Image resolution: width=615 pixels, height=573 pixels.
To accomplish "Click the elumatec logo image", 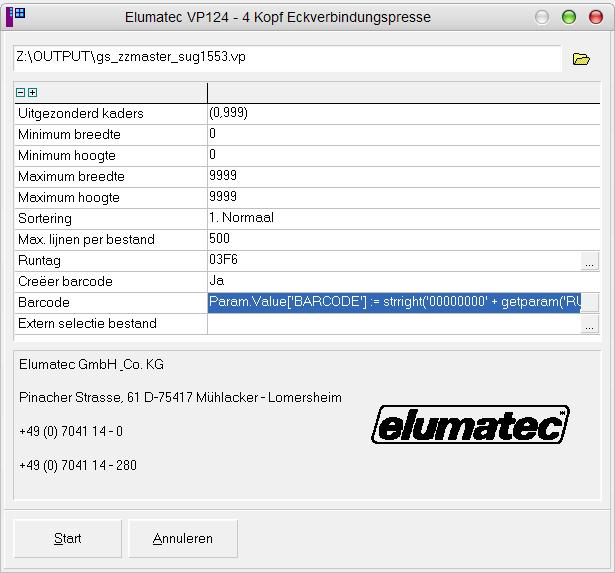I will click(470, 425).
